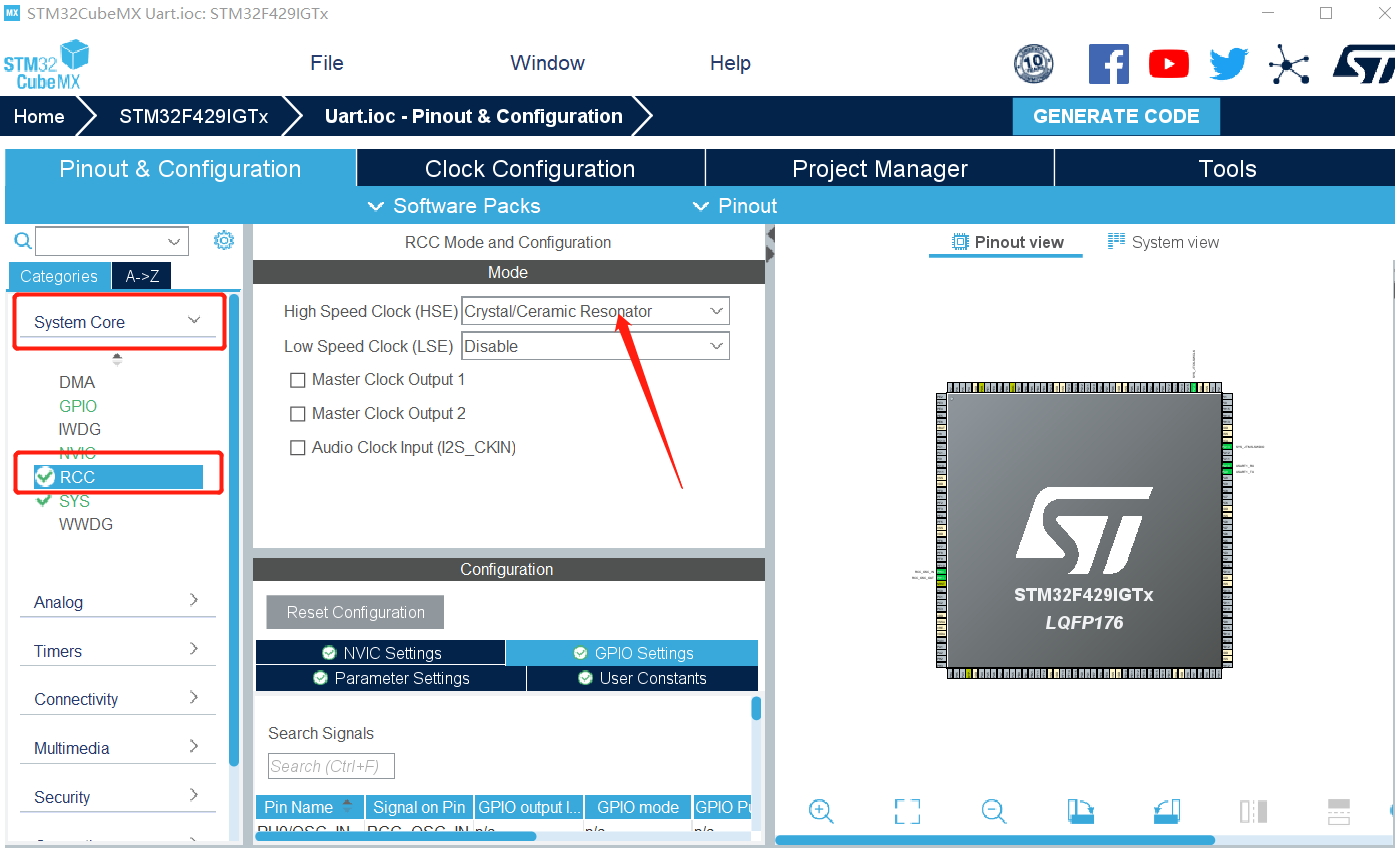Open the Twitter link icon
Screen dimensions: 1395x850
(x=1229, y=64)
